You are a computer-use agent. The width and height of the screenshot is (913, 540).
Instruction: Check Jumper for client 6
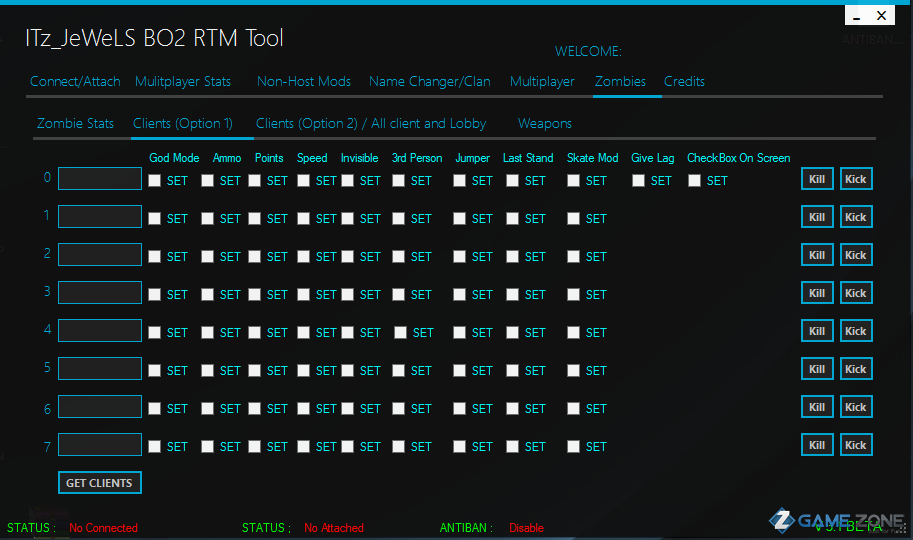[x=459, y=408]
